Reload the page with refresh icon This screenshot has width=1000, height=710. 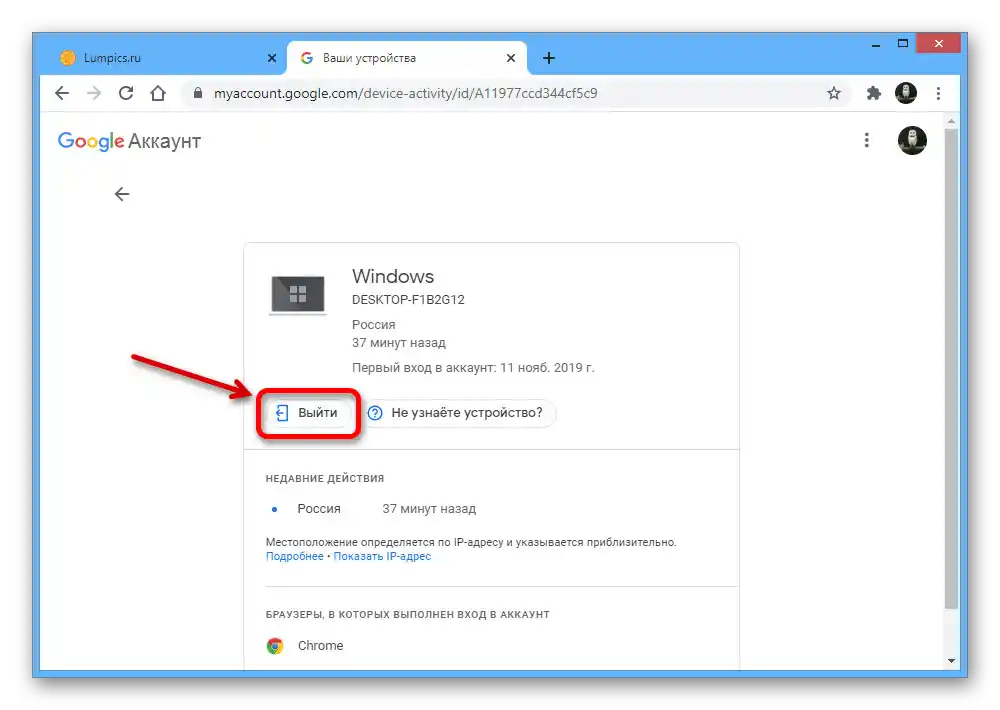click(126, 93)
